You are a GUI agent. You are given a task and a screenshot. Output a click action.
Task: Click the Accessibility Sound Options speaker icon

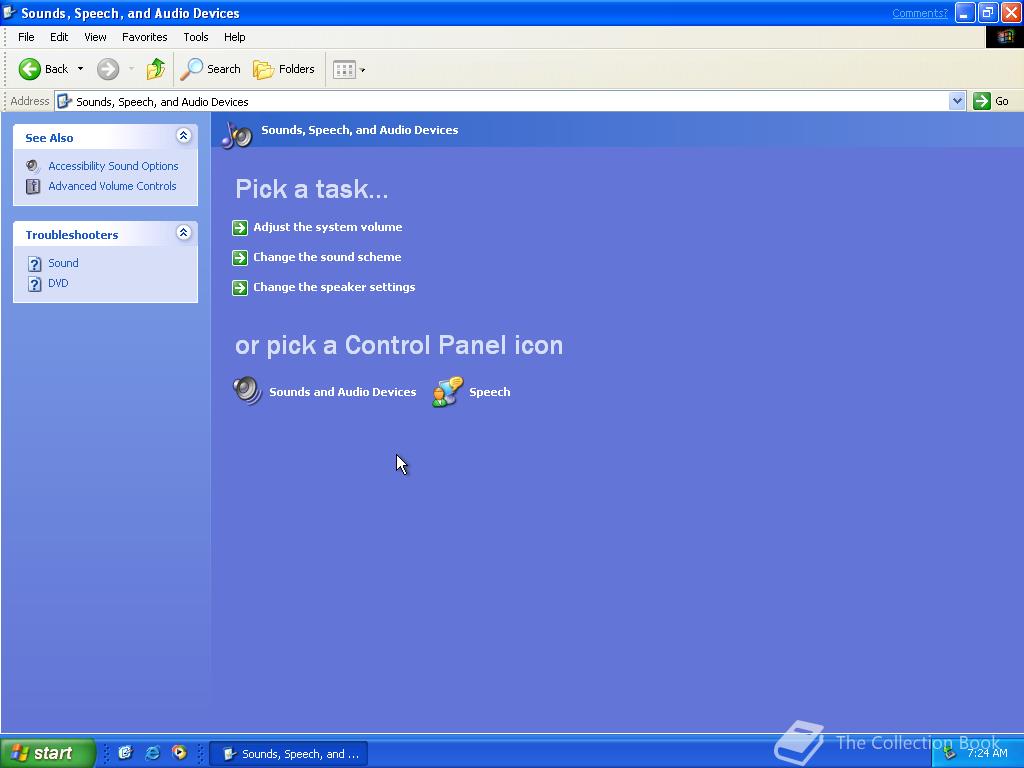(x=33, y=166)
